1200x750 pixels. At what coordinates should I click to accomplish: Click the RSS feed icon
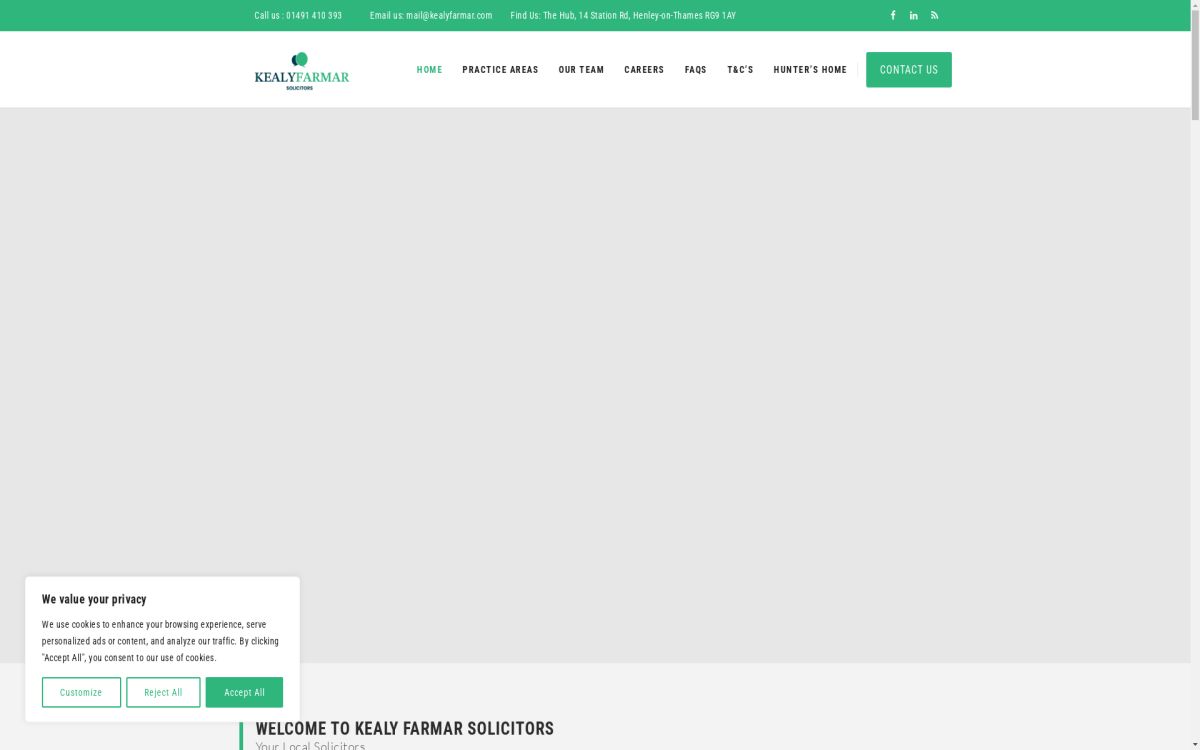(934, 15)
